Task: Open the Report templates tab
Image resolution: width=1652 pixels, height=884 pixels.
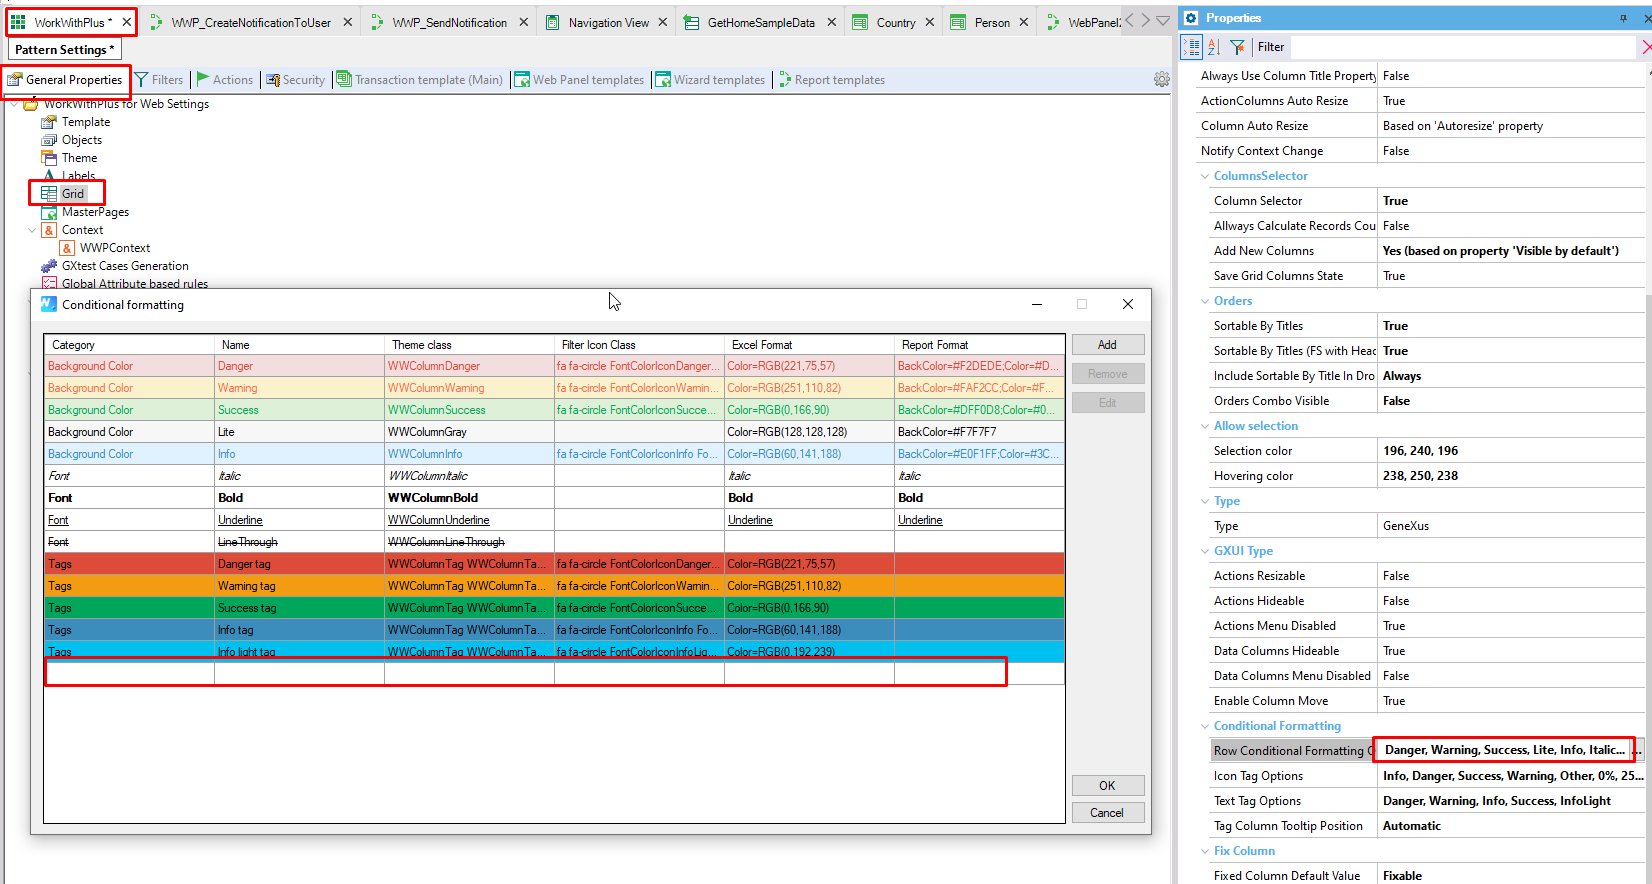Action: pyautogui.click(x=831, y=80)
